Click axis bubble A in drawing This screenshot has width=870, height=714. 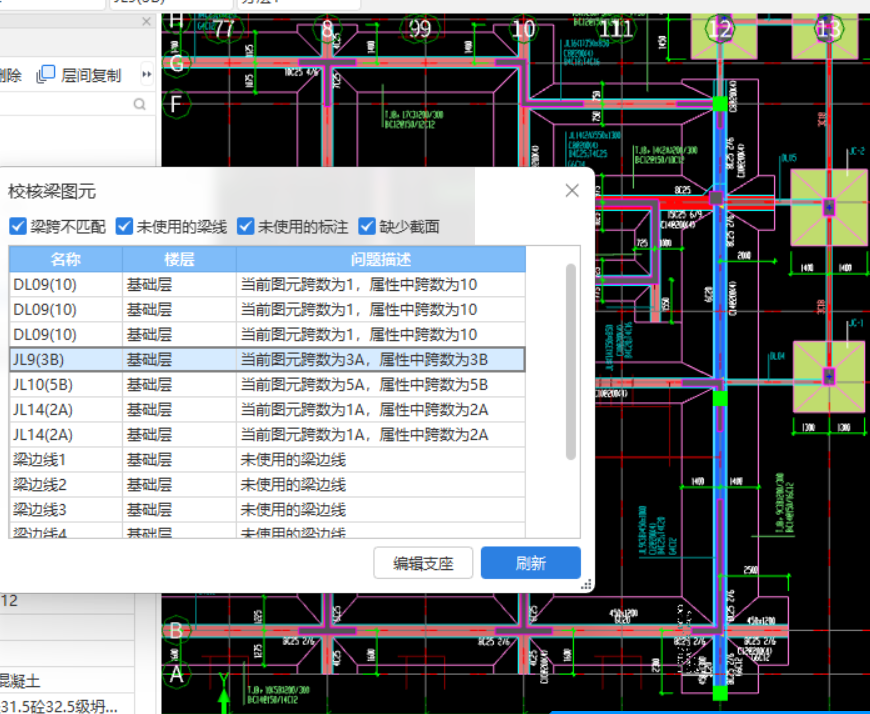pyautogui.click(x=176, y=675)
